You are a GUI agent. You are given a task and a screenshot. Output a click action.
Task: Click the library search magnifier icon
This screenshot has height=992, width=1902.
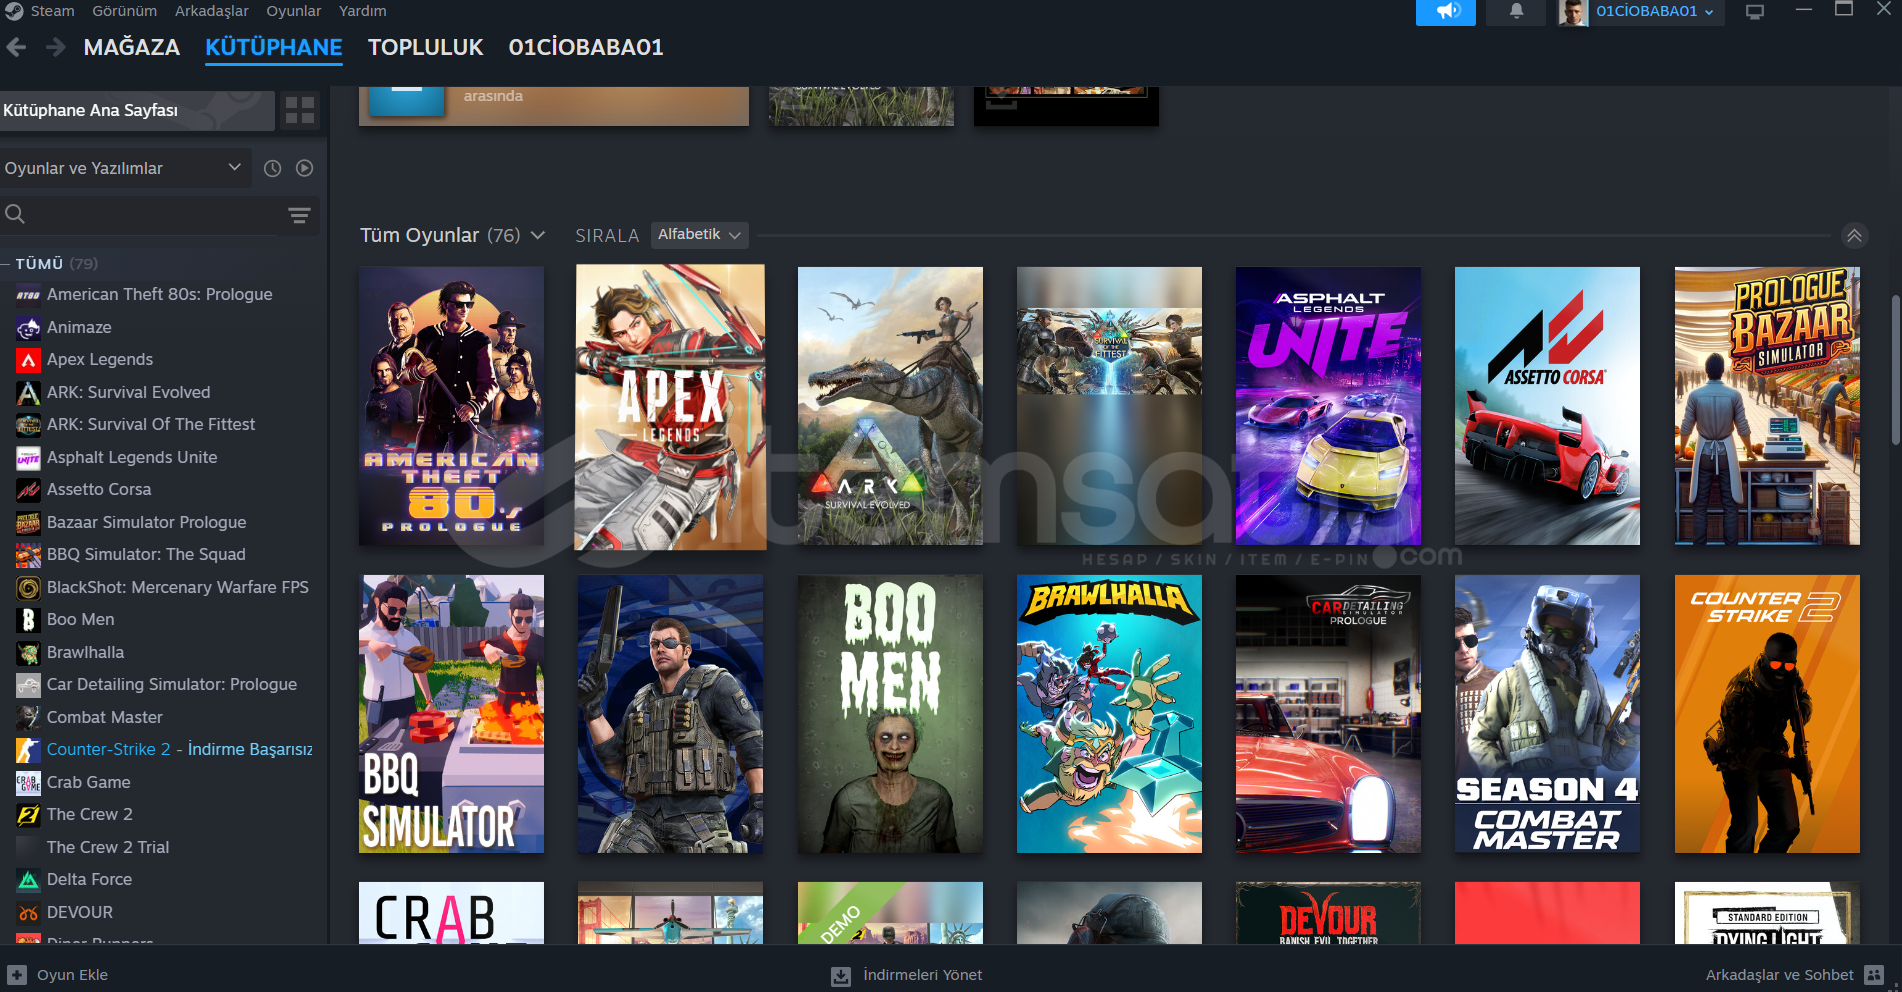tap(15, 214)
